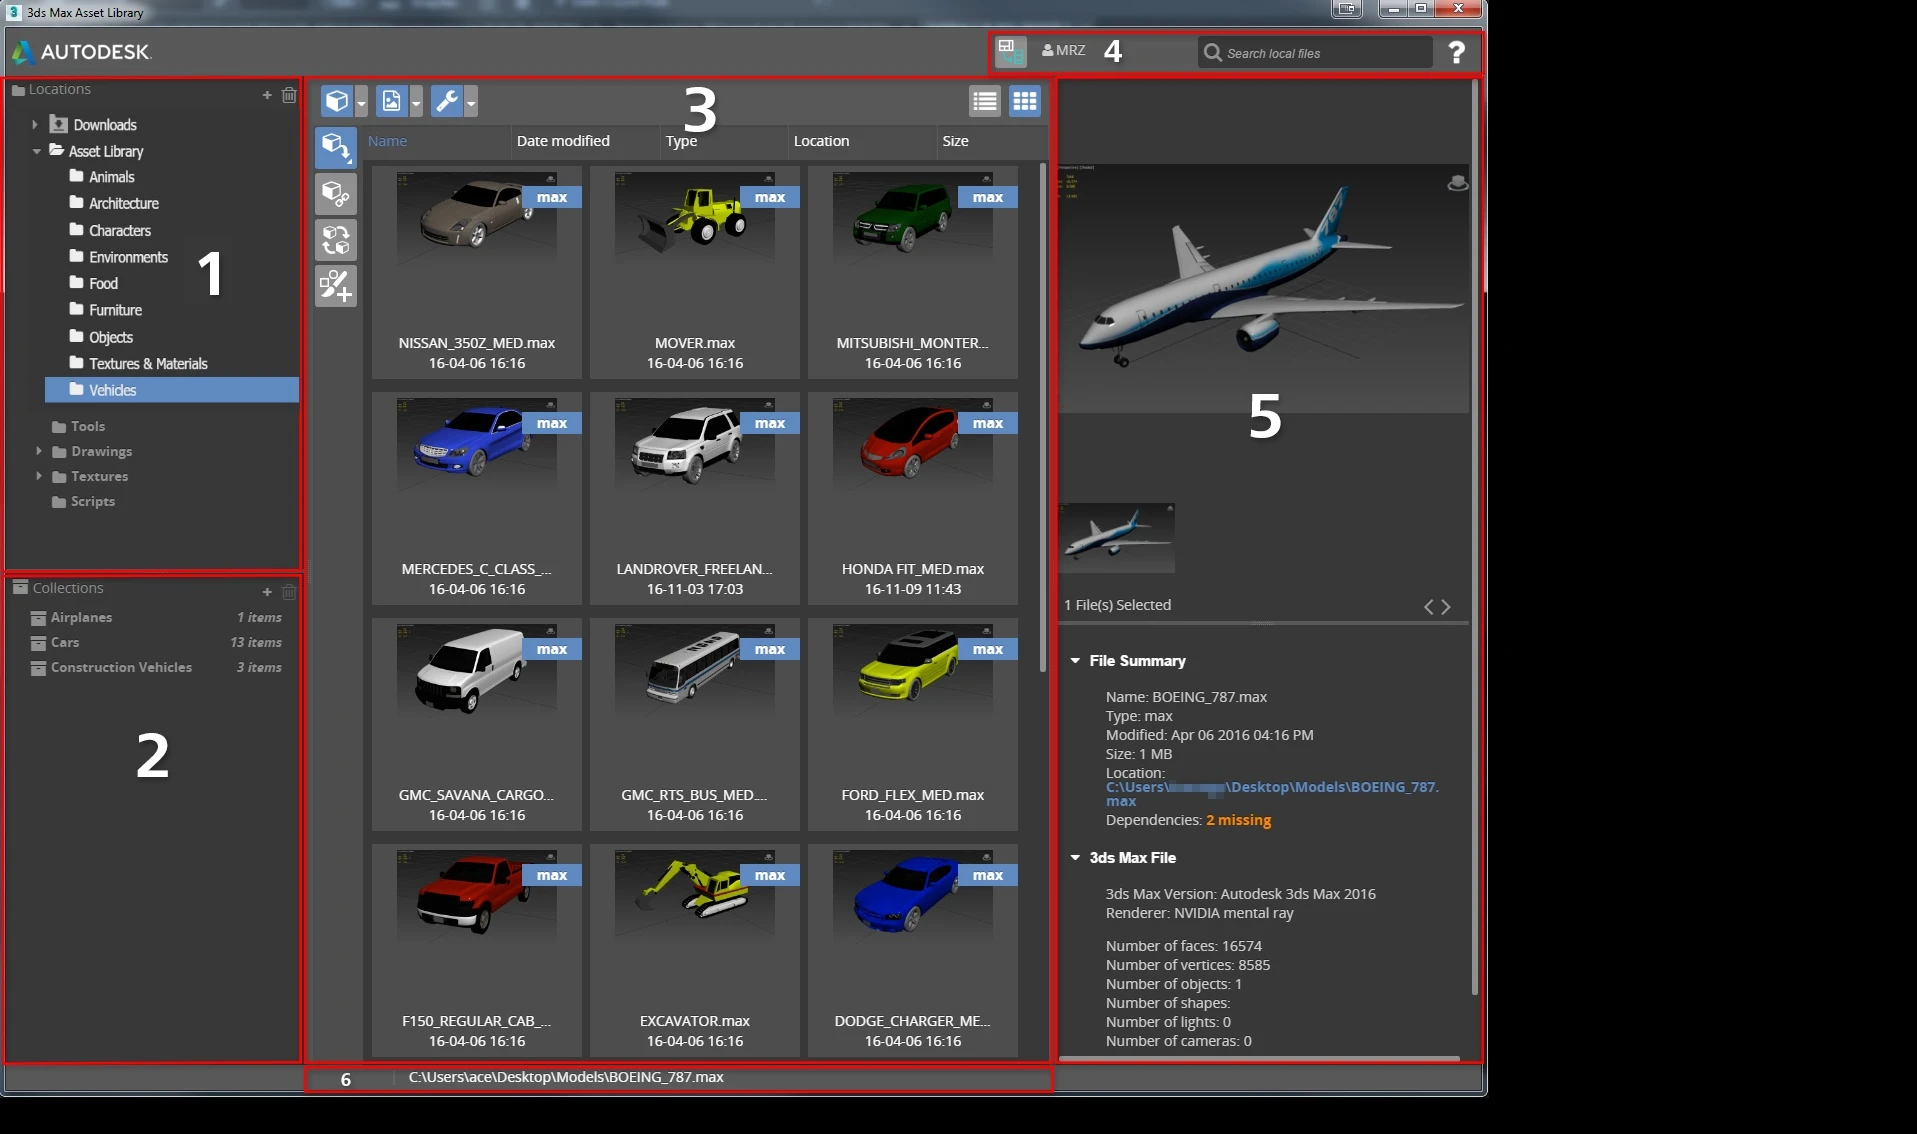Image resolution: width=1917 pixels, height=1134 pixels.
Task: Click the viewport icon on Boeing preview
Action: tap(1458, 183)
